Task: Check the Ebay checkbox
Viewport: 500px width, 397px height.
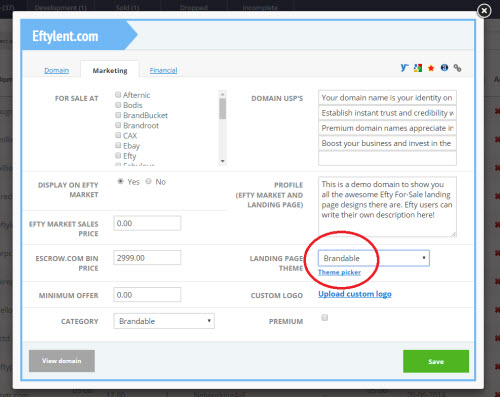Action: point(118,145)
